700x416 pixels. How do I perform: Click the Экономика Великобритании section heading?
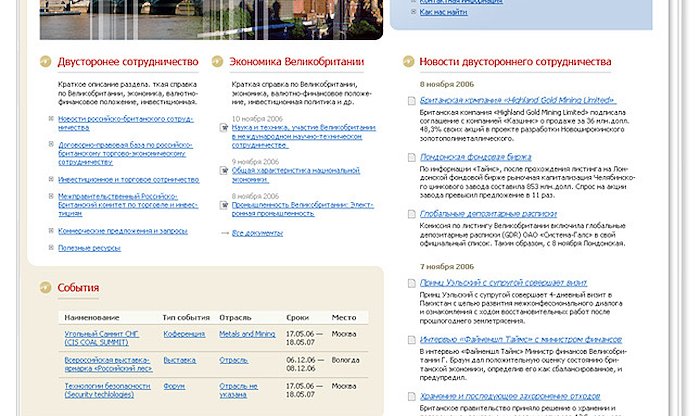297,62
